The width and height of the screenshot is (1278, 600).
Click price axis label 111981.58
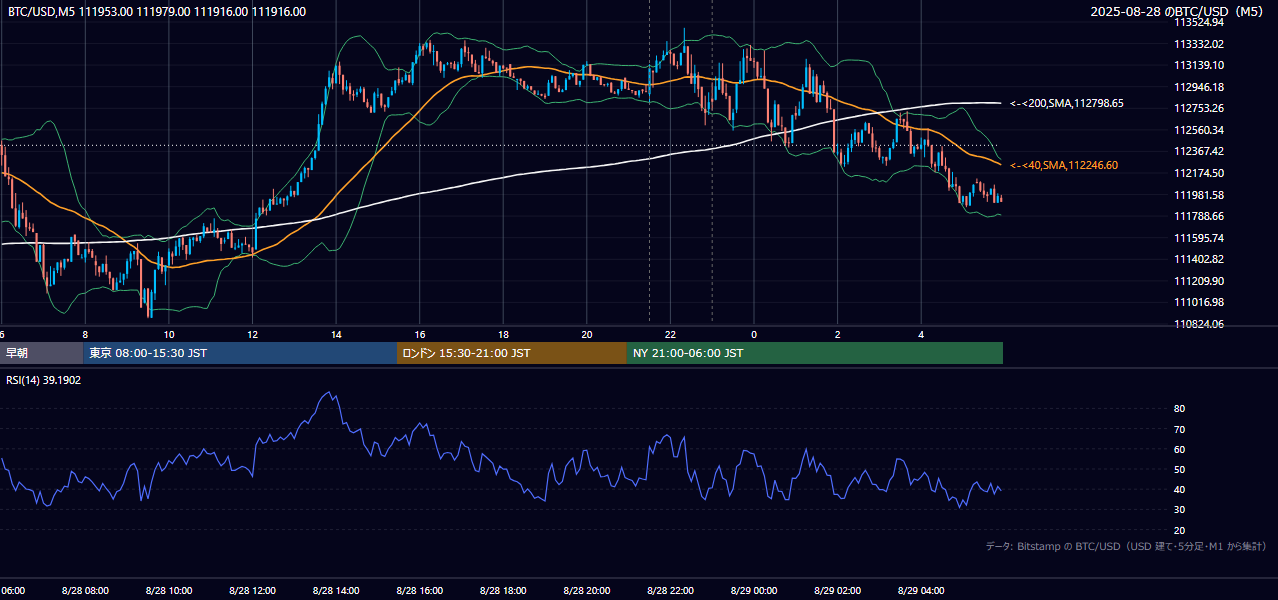pyautogui.click(x=1200, y=195)
